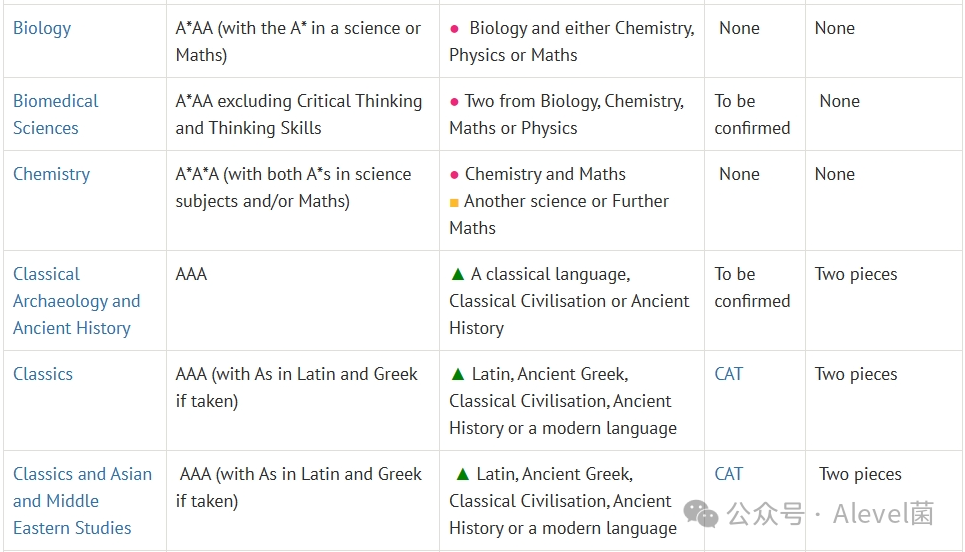Screen dimensions: 965x552
Task: Click green triangle in the Classics row
Action: 457,374
